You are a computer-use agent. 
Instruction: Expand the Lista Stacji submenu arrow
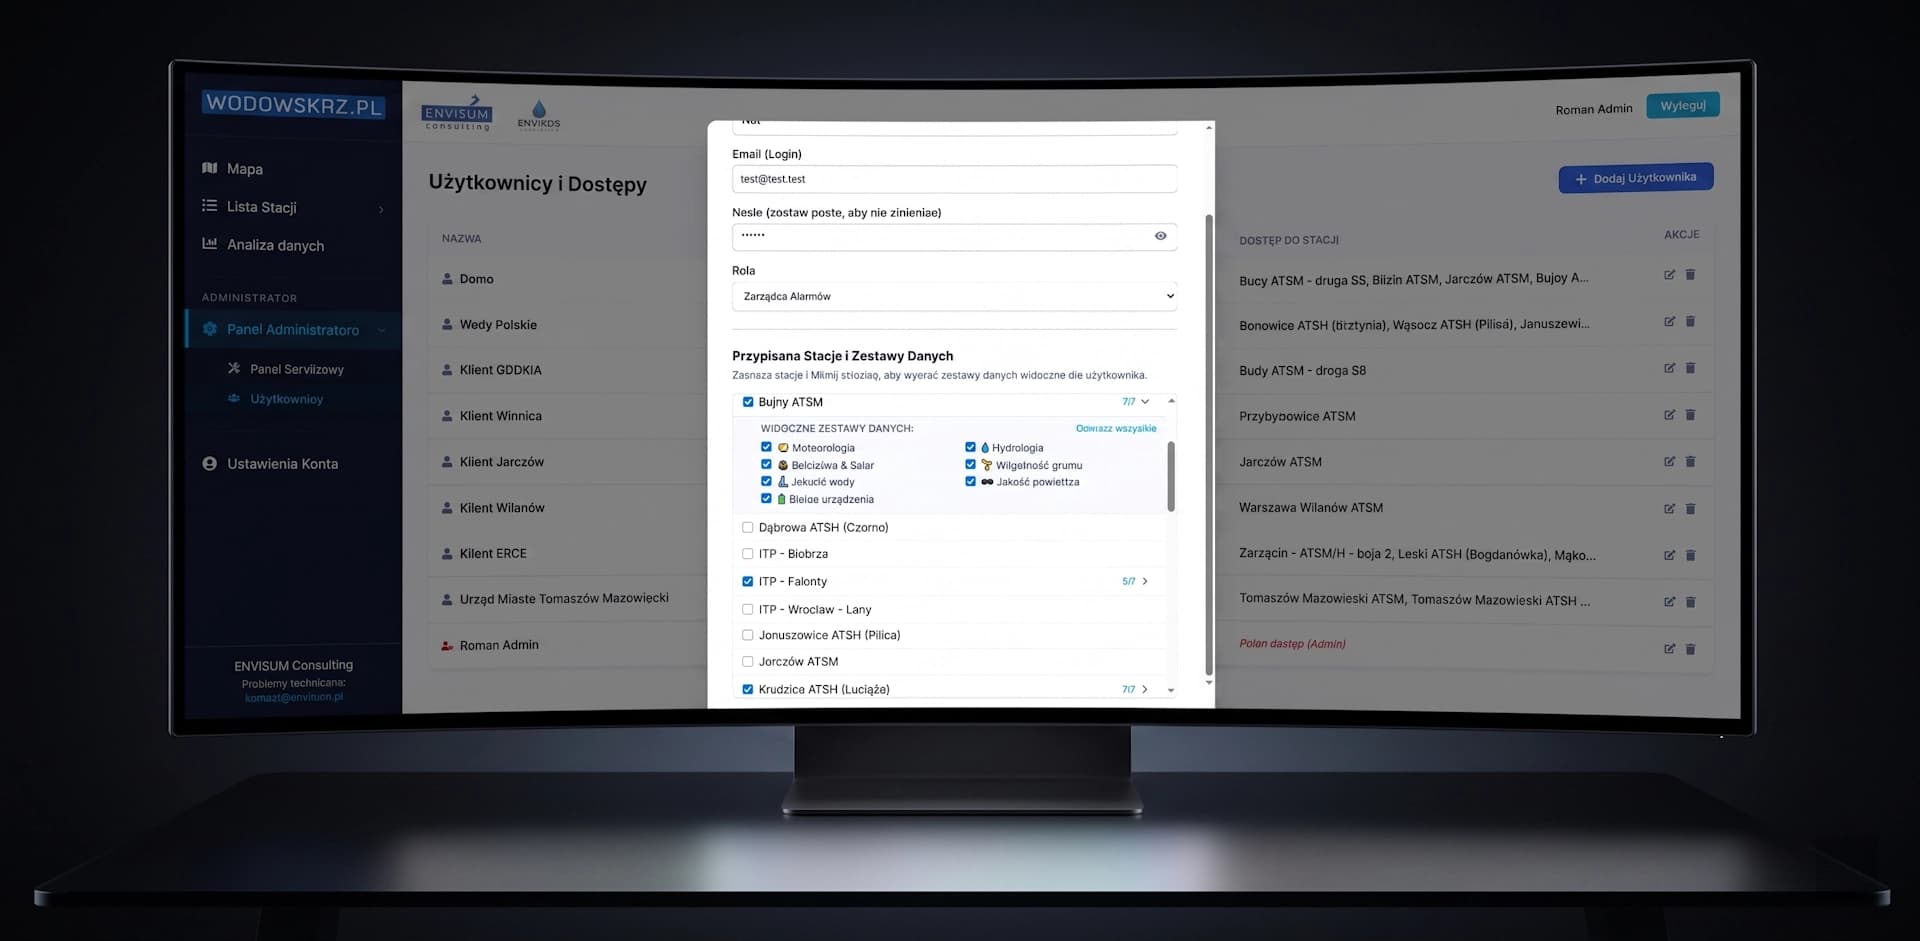[x=381, y=209]
